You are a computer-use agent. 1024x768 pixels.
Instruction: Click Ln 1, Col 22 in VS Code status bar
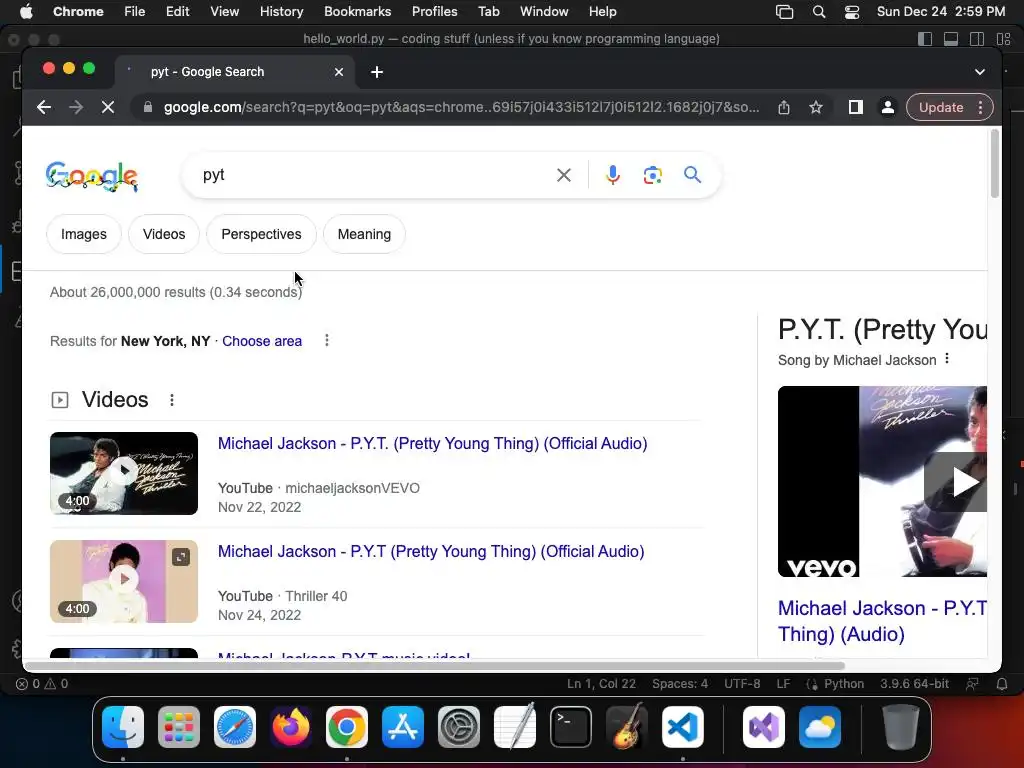601,684
